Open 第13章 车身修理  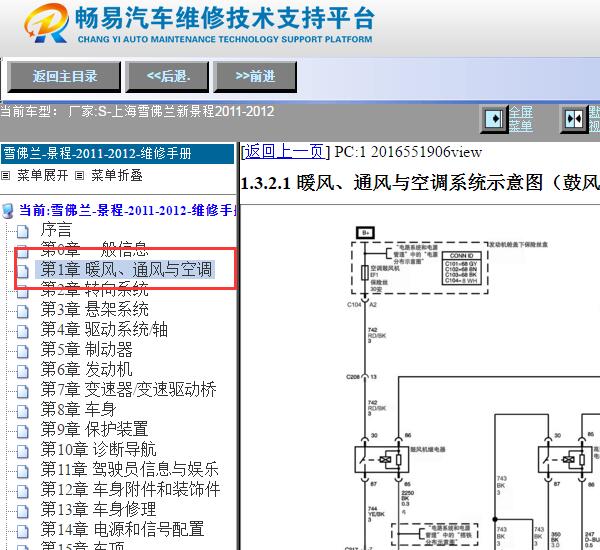98,509
